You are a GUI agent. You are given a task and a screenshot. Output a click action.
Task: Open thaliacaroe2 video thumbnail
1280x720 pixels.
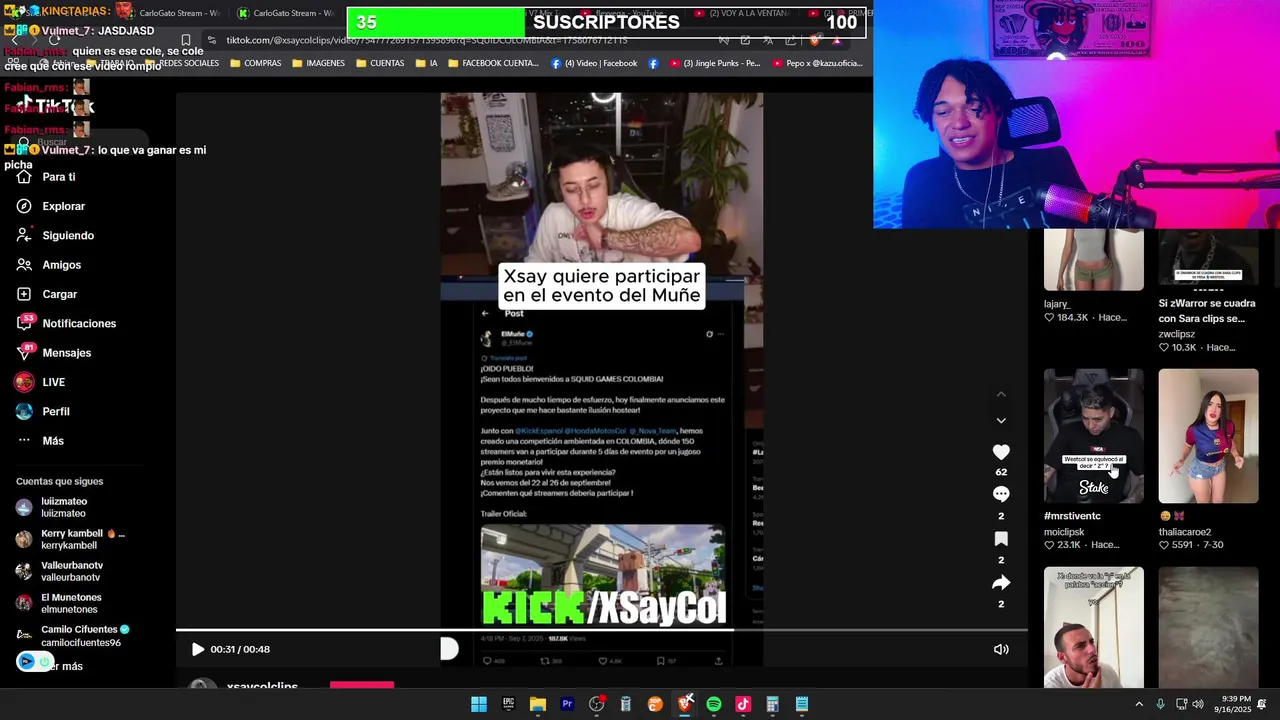pyautogui.click(x=1208, y=436)
